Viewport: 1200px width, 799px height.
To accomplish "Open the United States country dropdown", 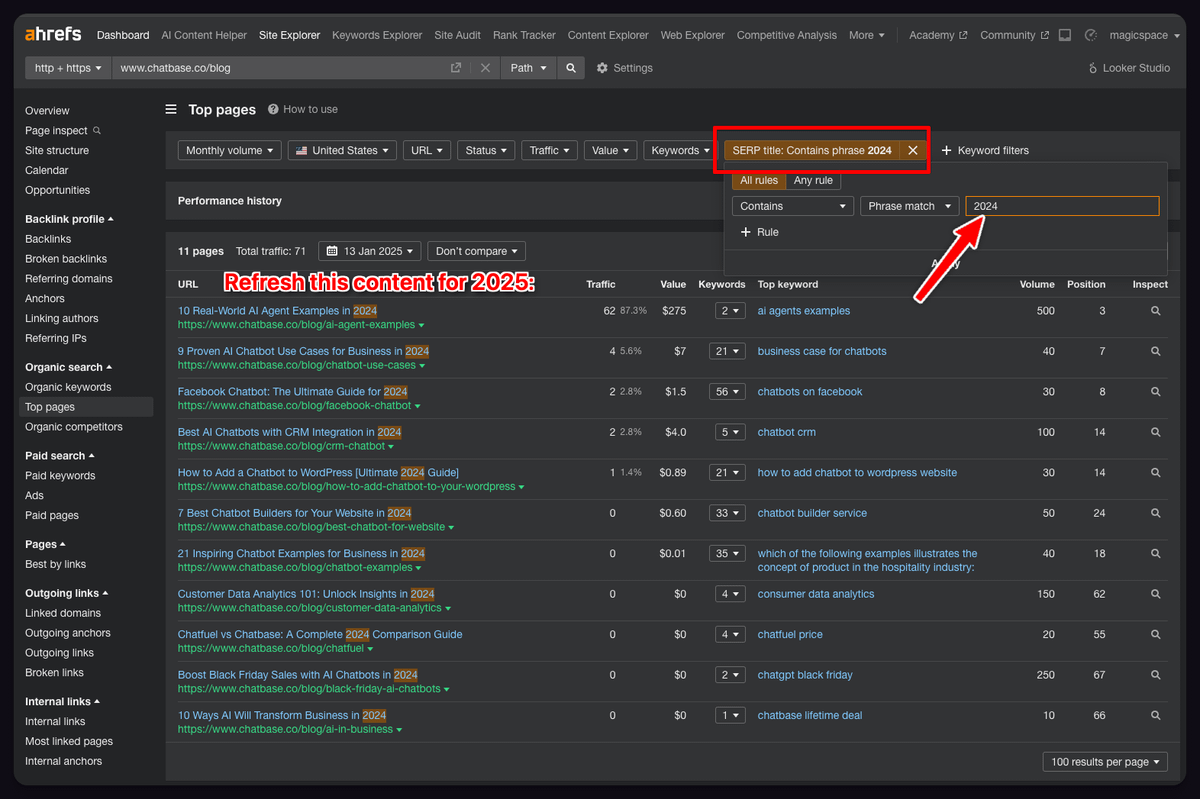I will [x=342, y=150].
